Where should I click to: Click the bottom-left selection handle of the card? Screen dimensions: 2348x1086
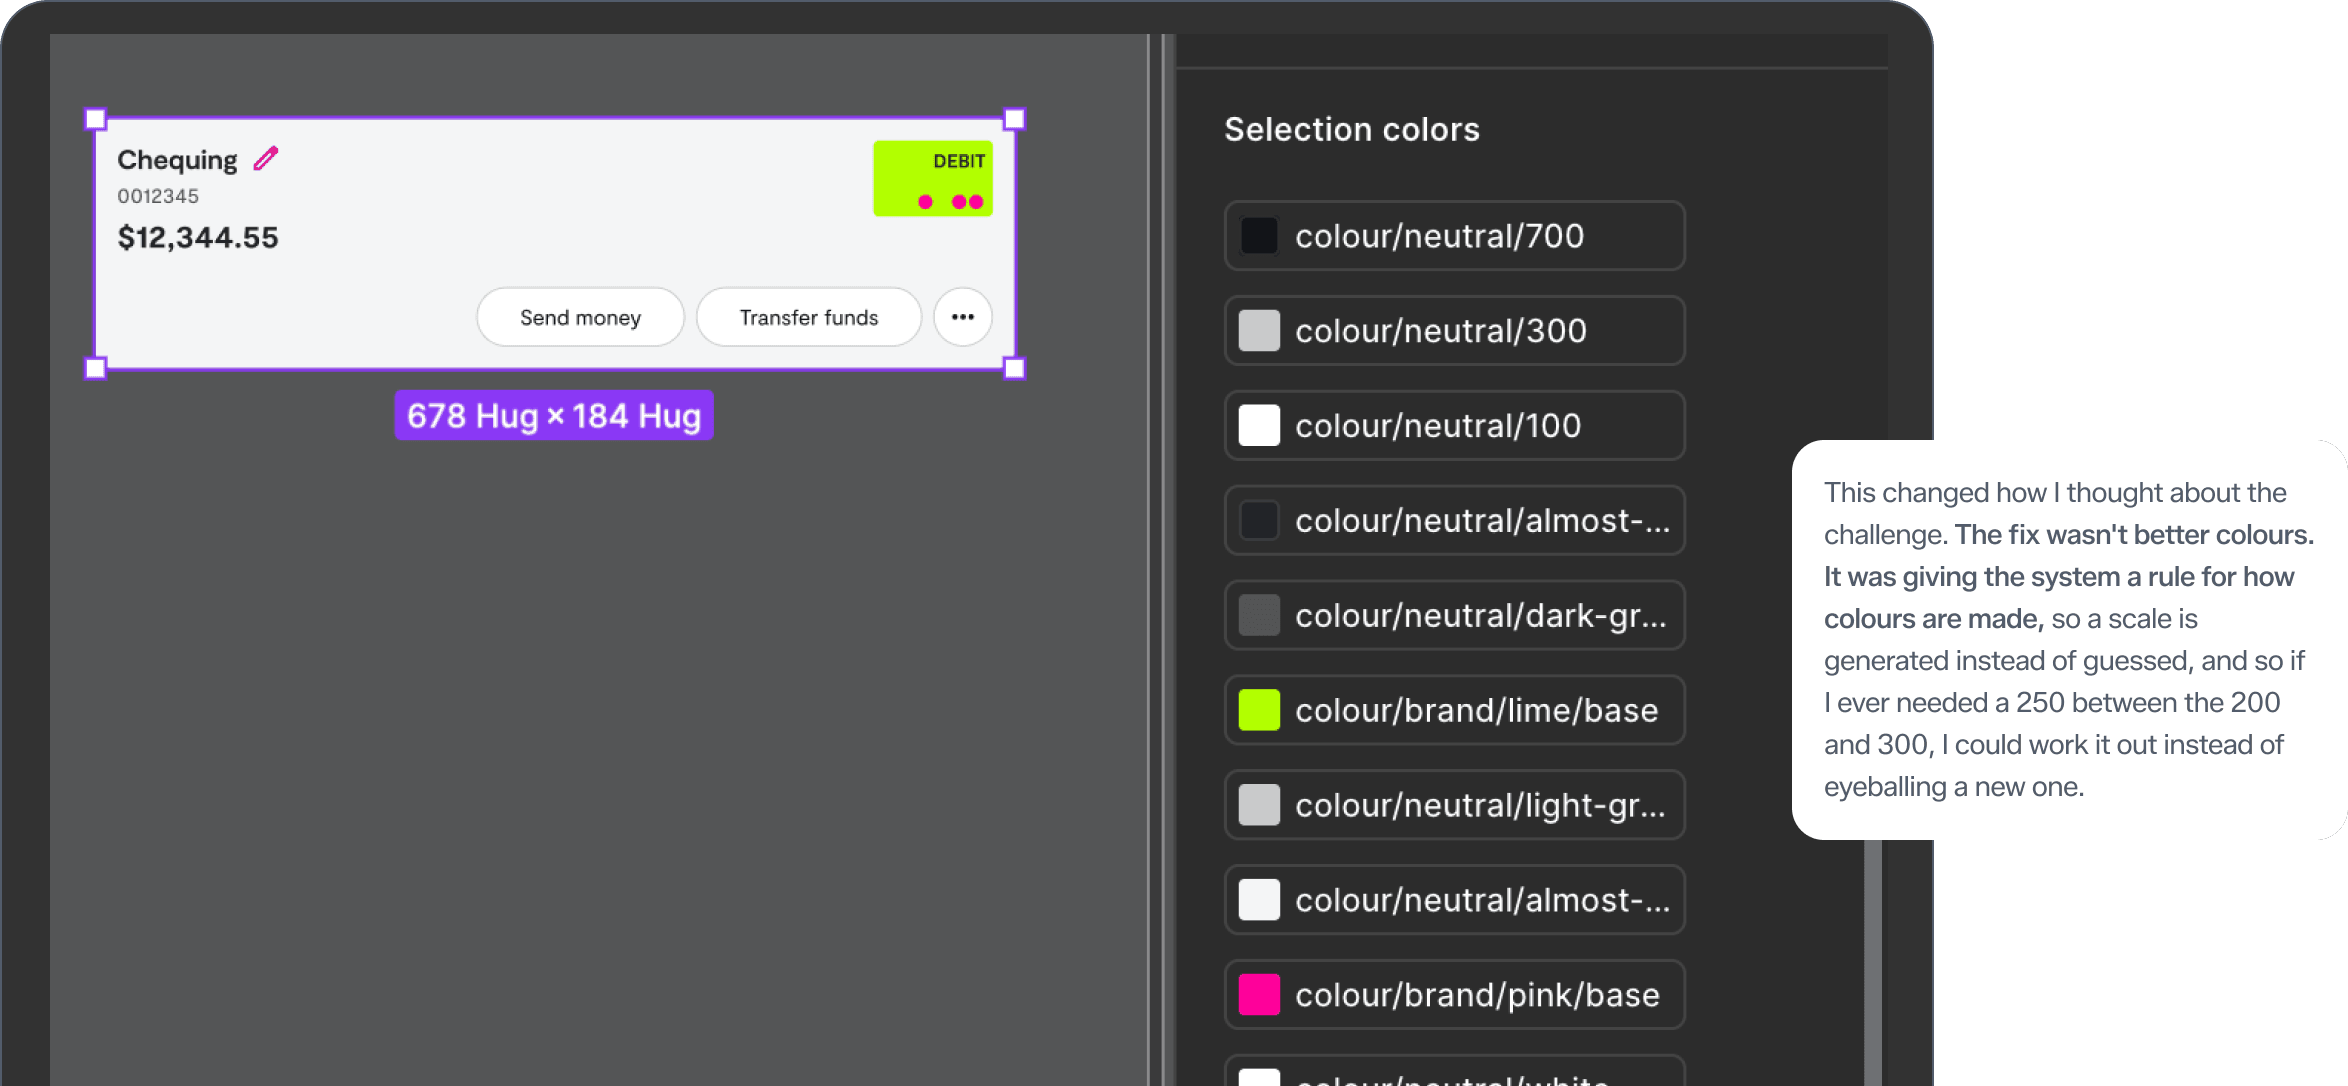pos(95,368)
